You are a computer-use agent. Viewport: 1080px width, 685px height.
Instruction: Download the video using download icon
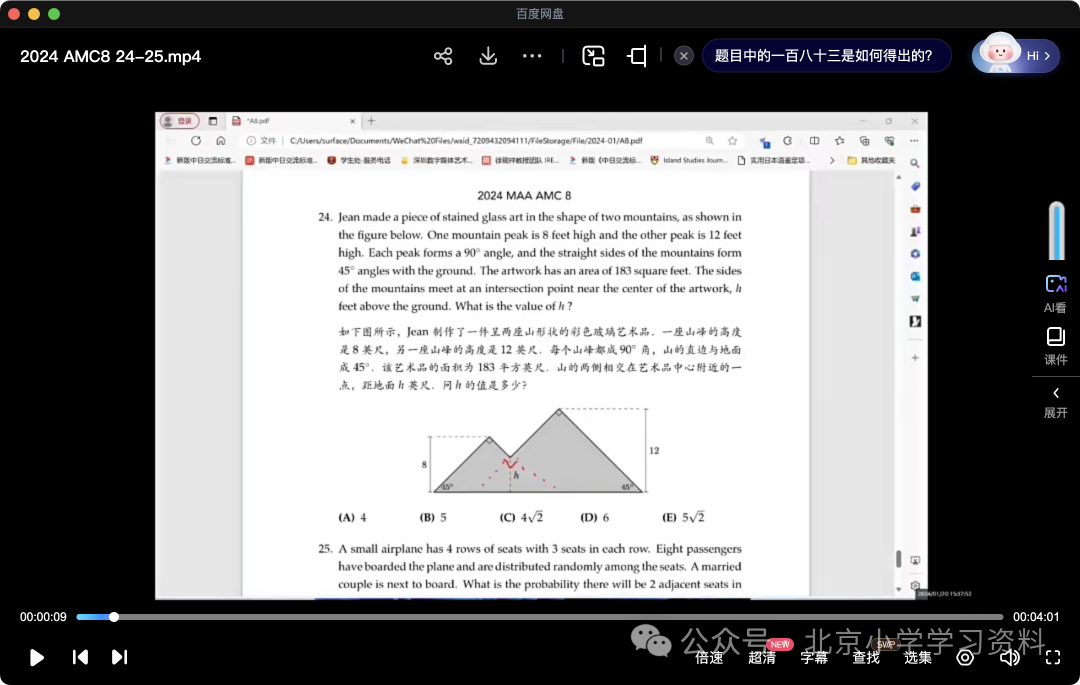(x=488, y=56)
